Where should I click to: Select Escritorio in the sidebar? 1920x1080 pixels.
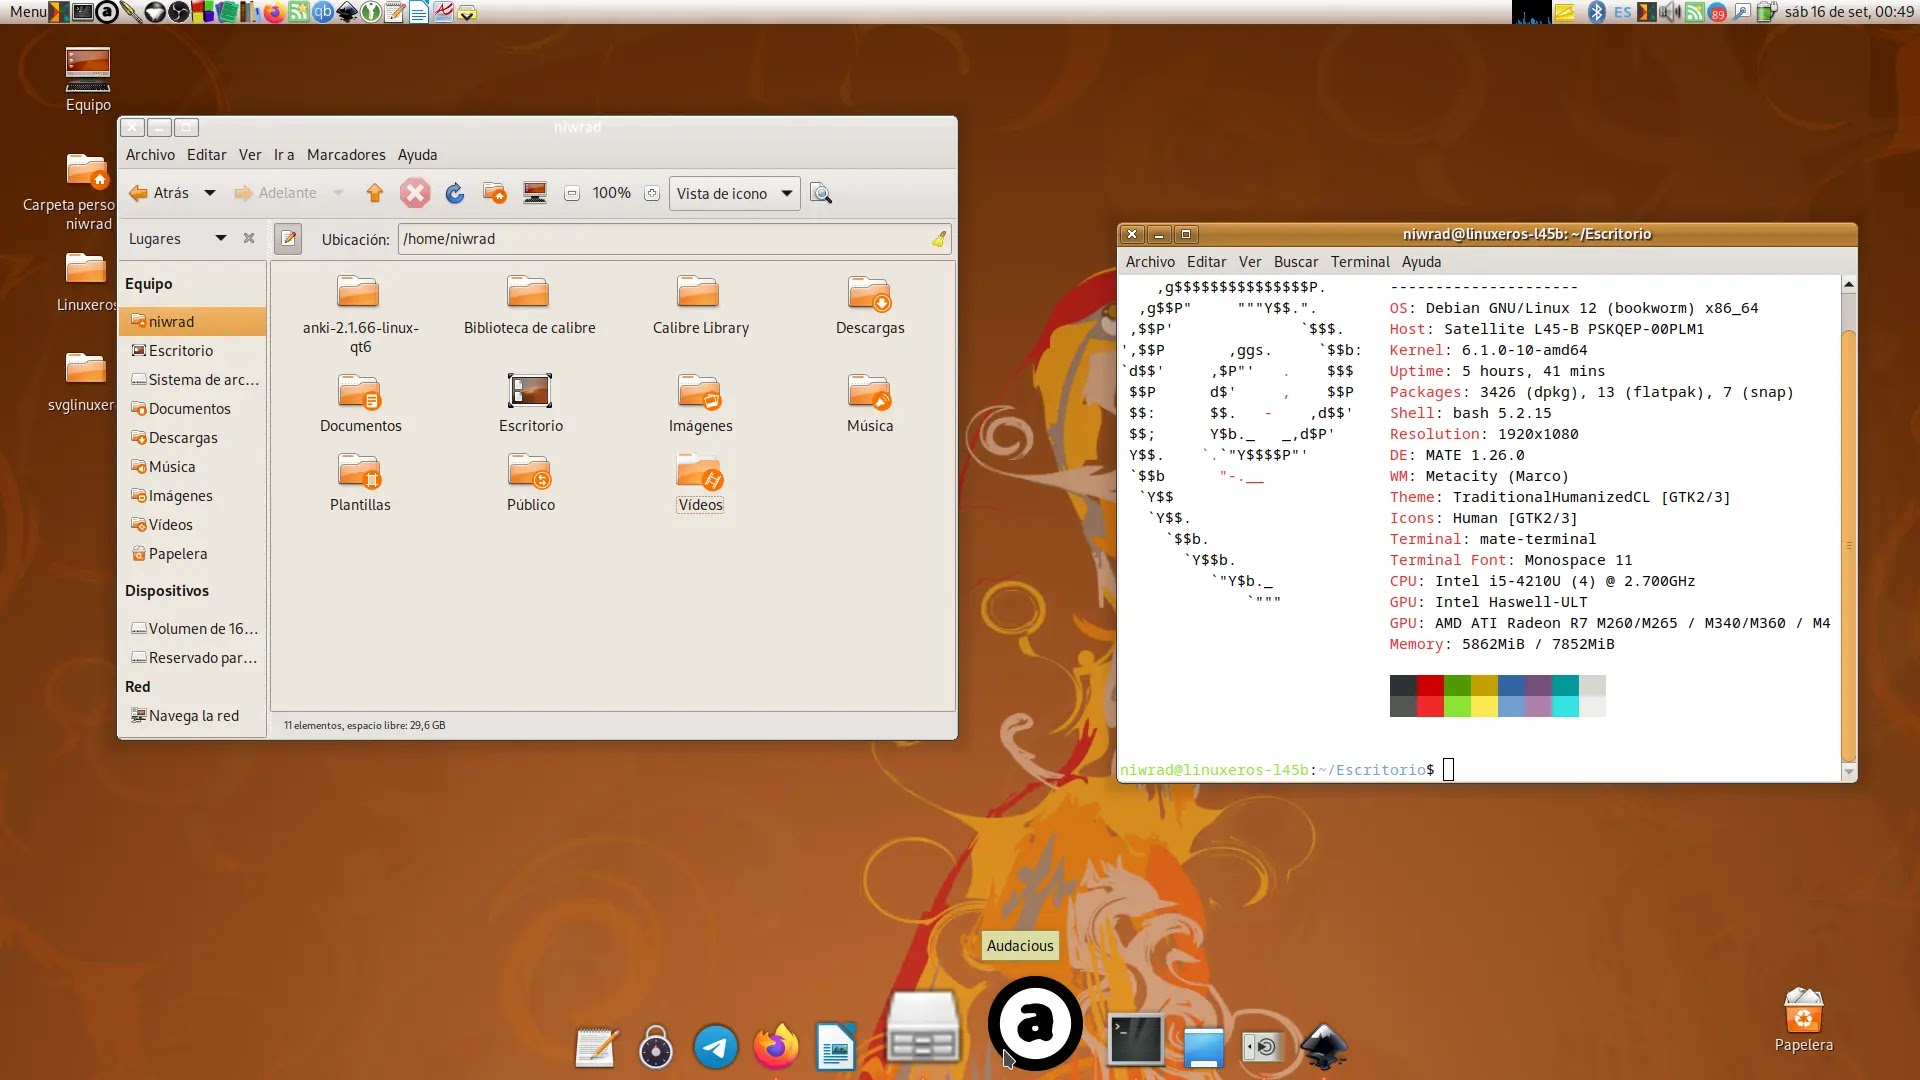click(x=192, y=351)
